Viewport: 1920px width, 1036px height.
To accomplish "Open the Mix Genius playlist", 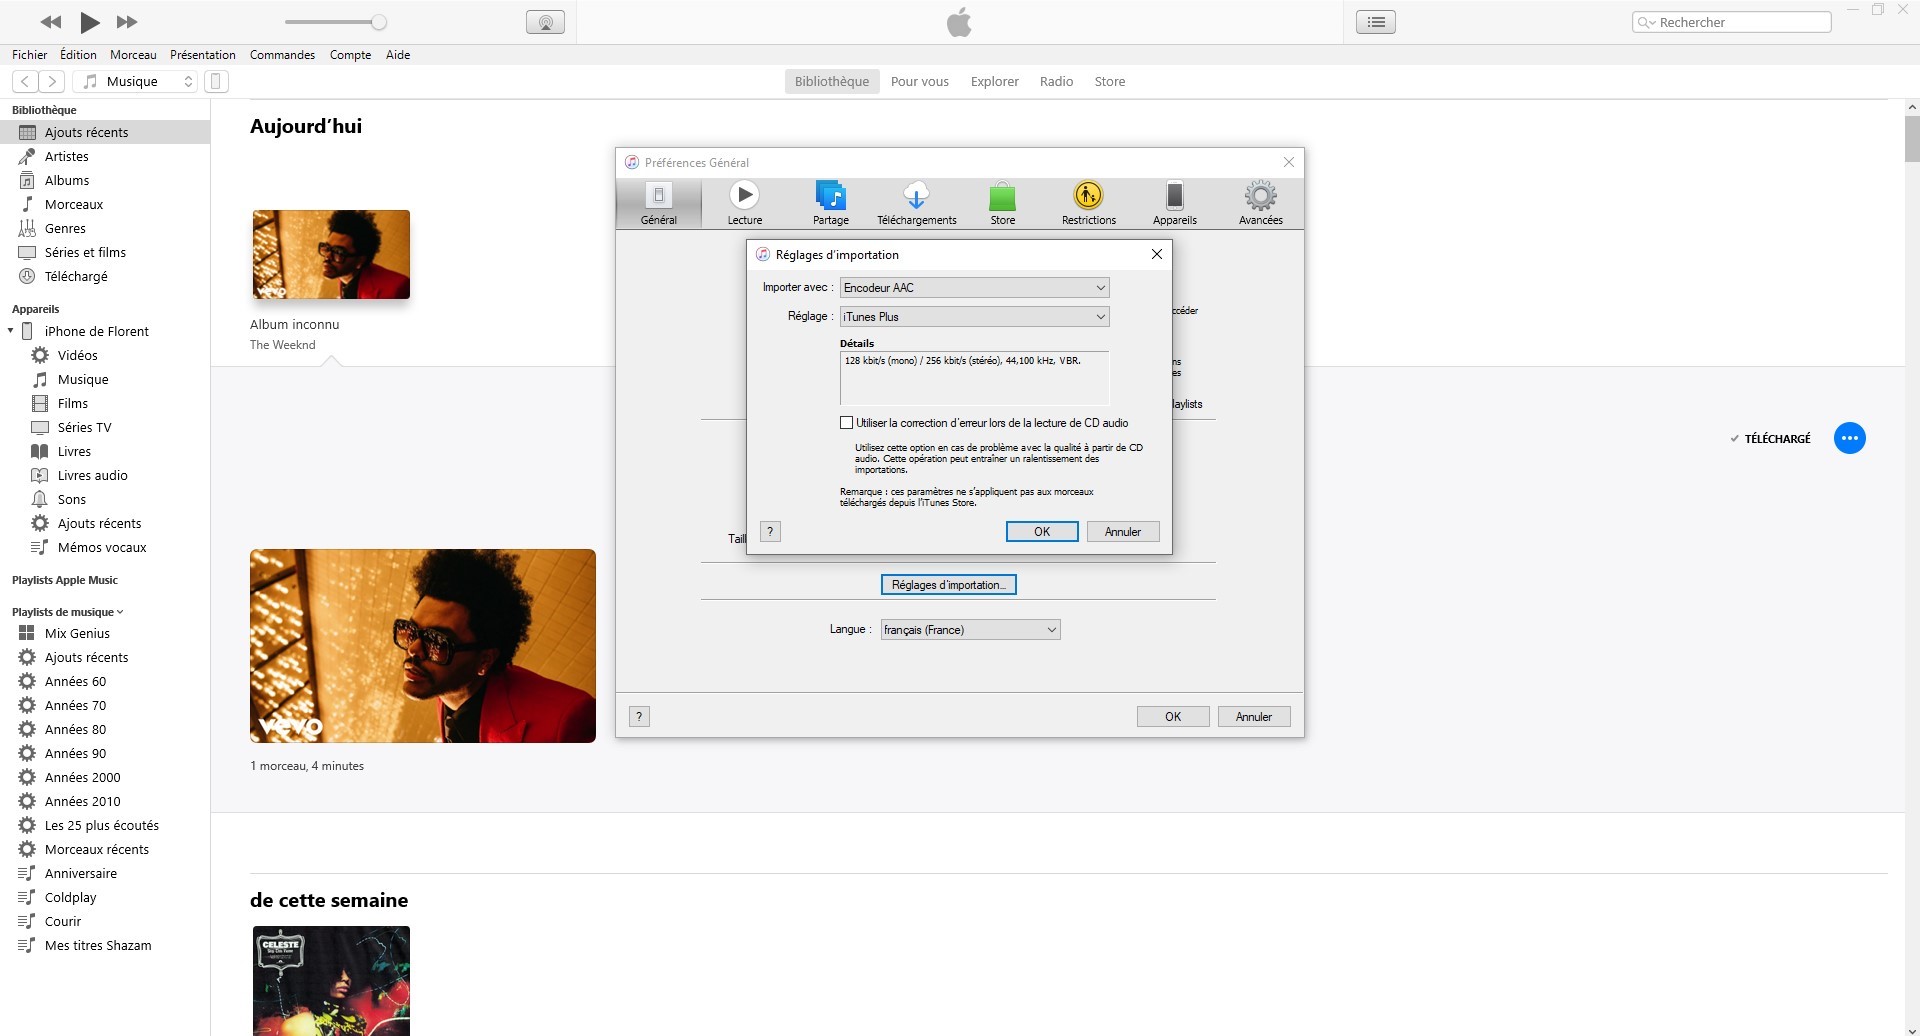I will point(105,633).
